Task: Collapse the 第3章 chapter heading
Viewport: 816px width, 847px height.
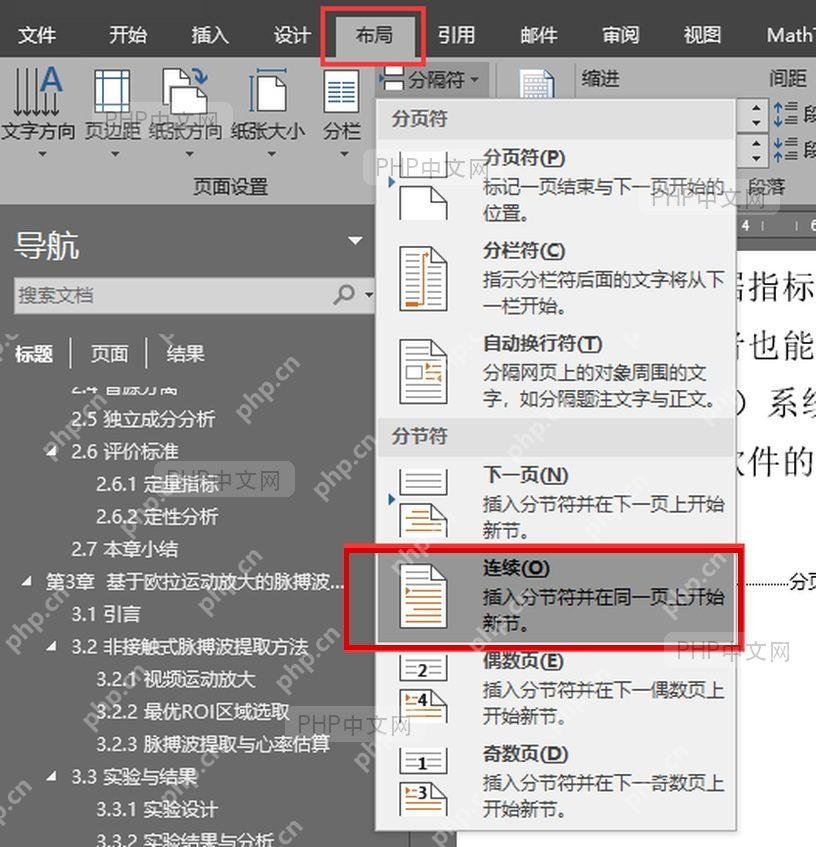Action: pyautogui.click(x=26, y=582)
